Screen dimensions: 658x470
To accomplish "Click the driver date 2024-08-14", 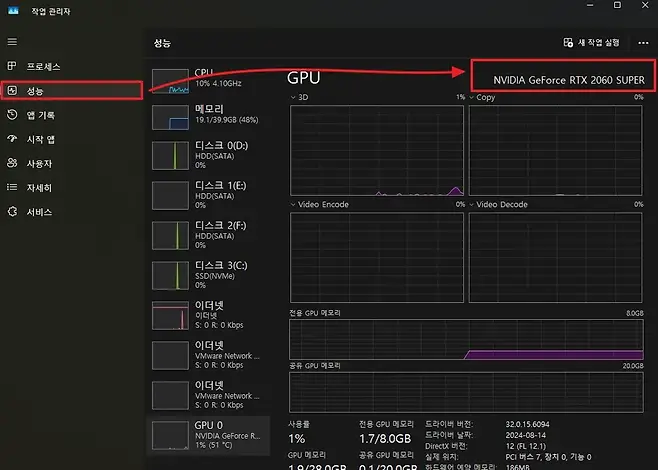I will coord(525,435).
